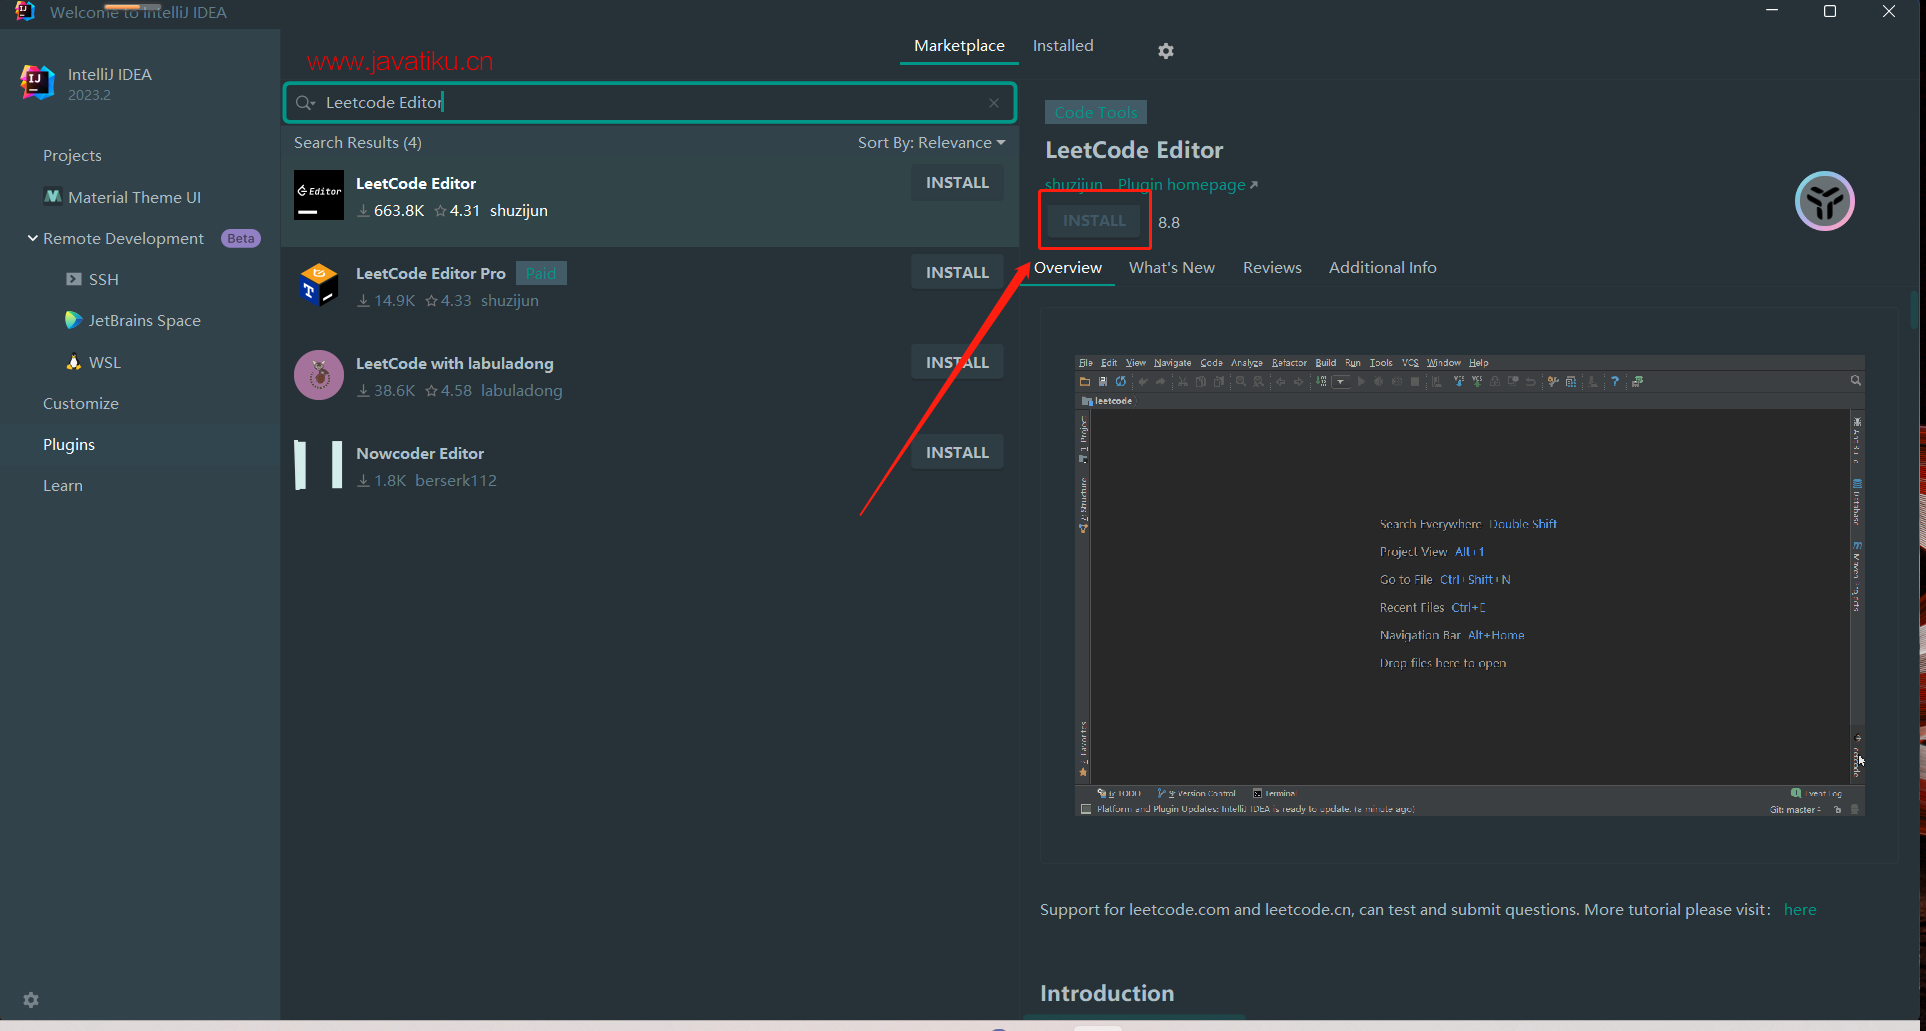Click the version number 8.8

(x=1169, y=223)
